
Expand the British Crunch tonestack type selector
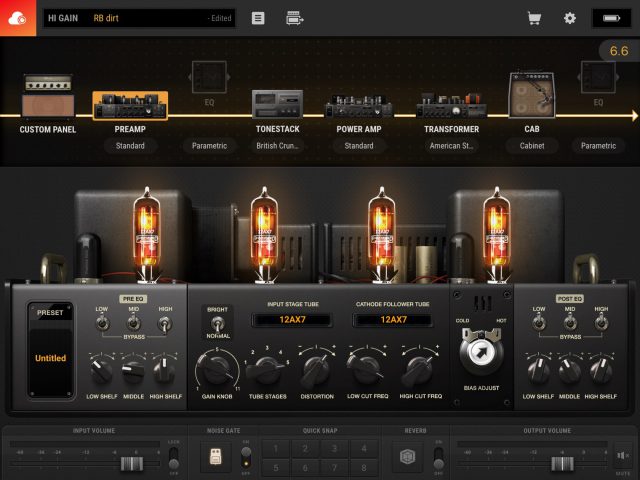click(277, 146)
